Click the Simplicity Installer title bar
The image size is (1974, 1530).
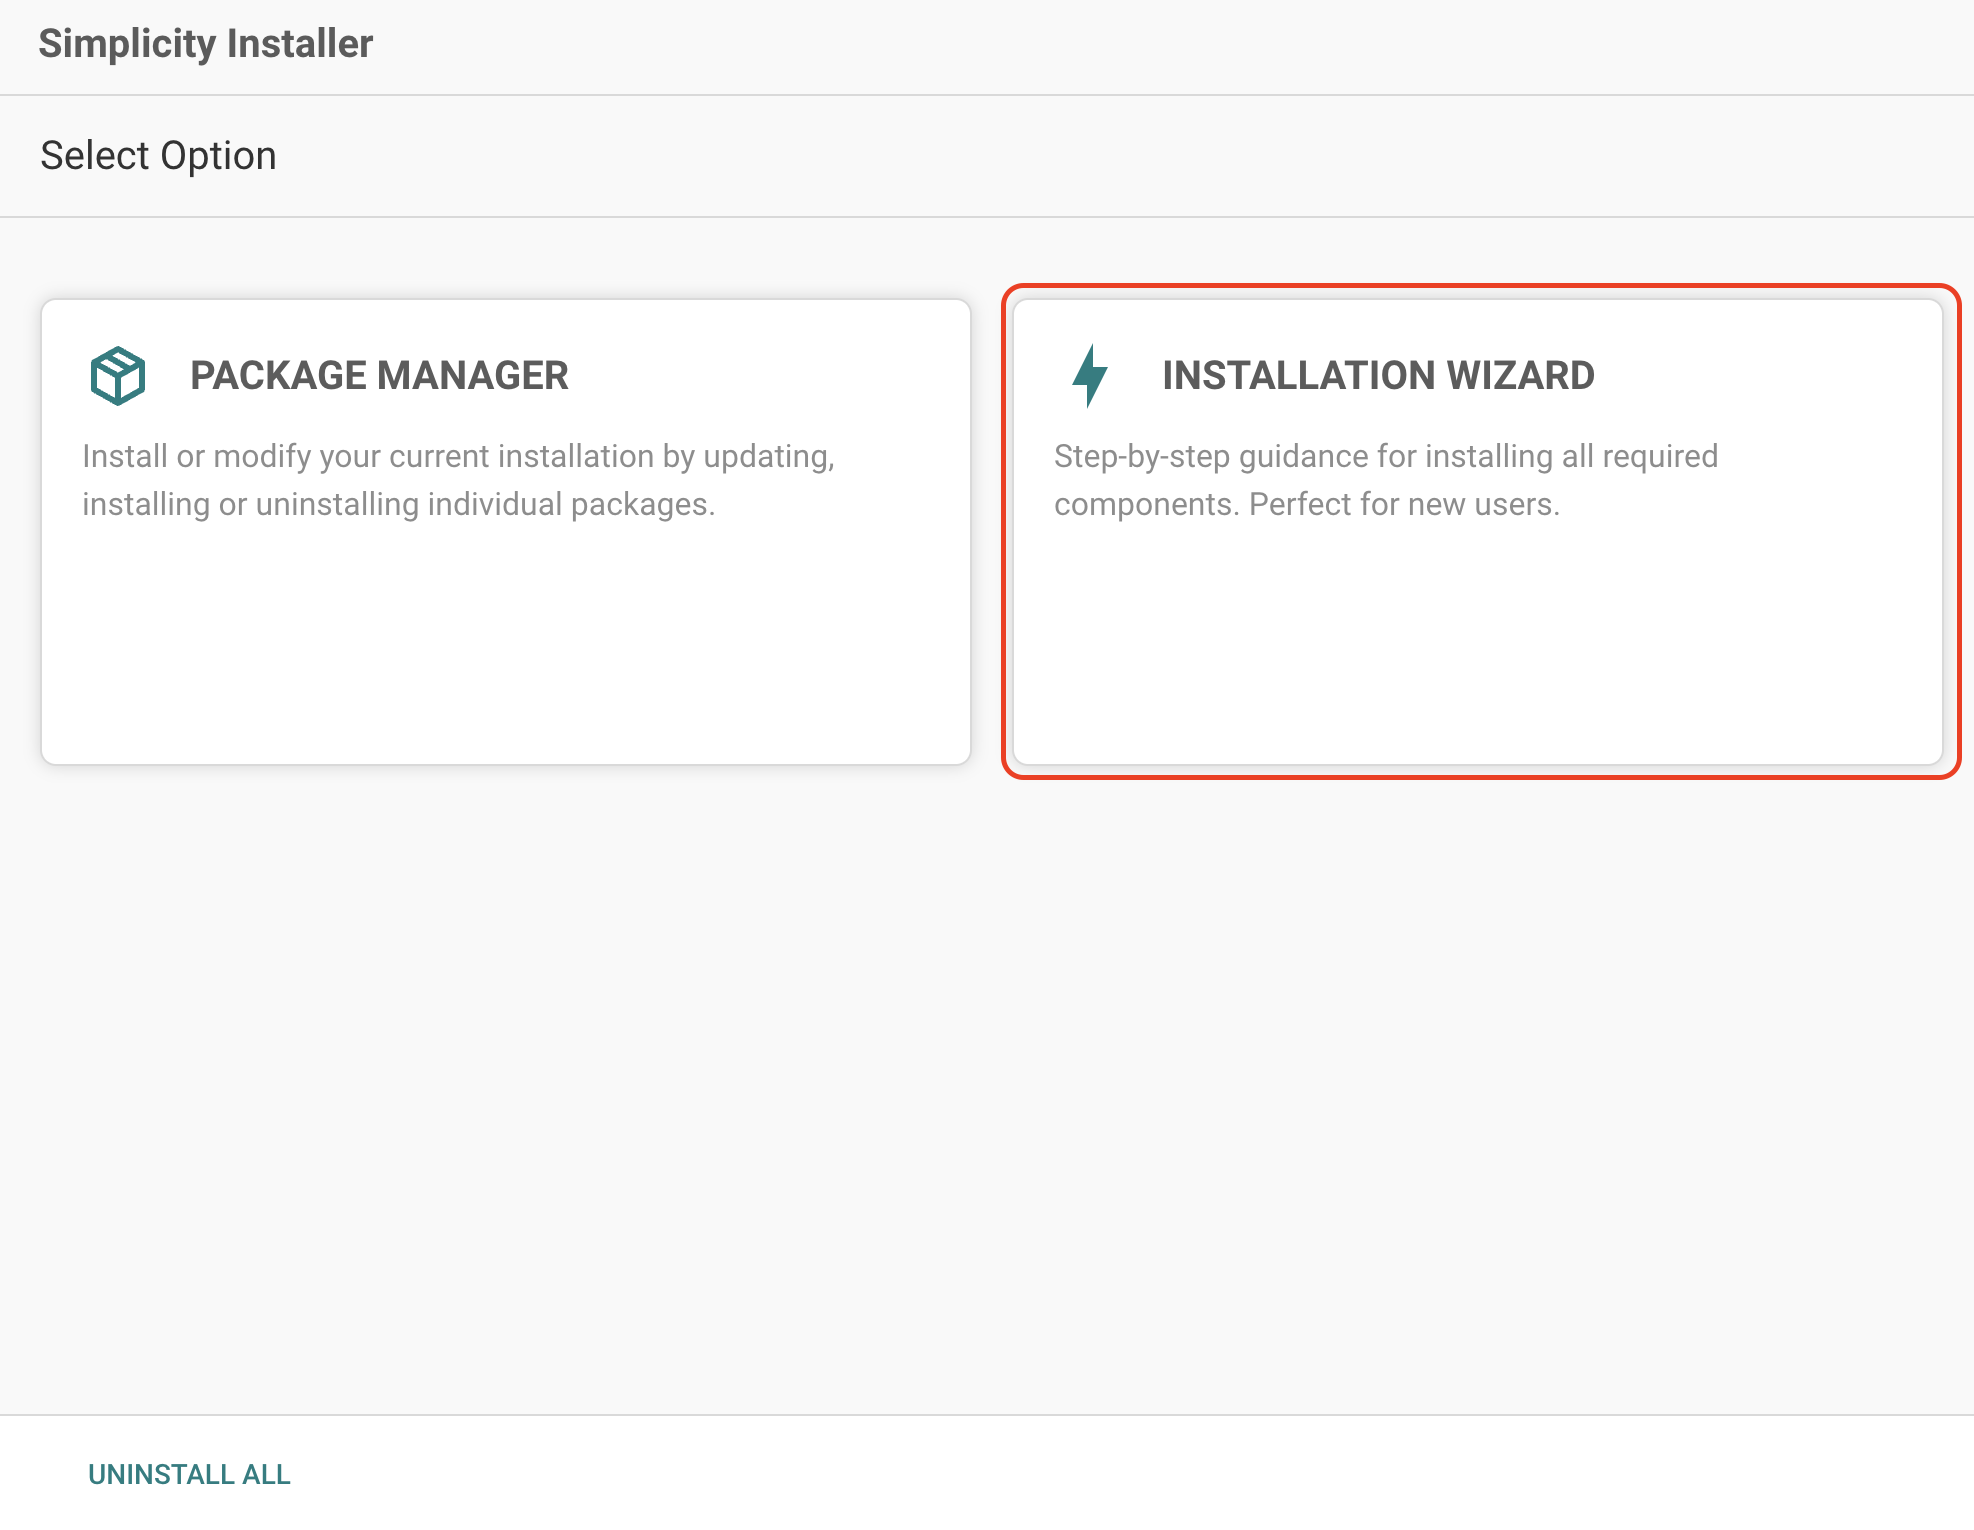pos(205,43)
